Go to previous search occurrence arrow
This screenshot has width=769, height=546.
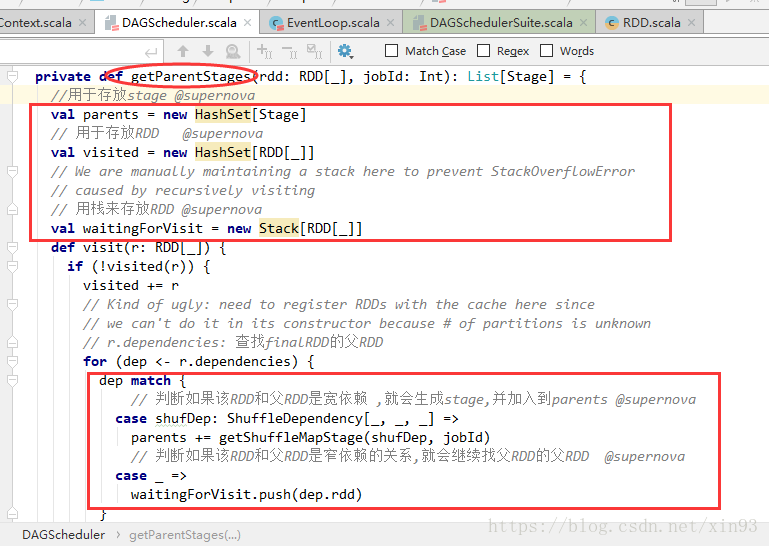pos(183,51)
